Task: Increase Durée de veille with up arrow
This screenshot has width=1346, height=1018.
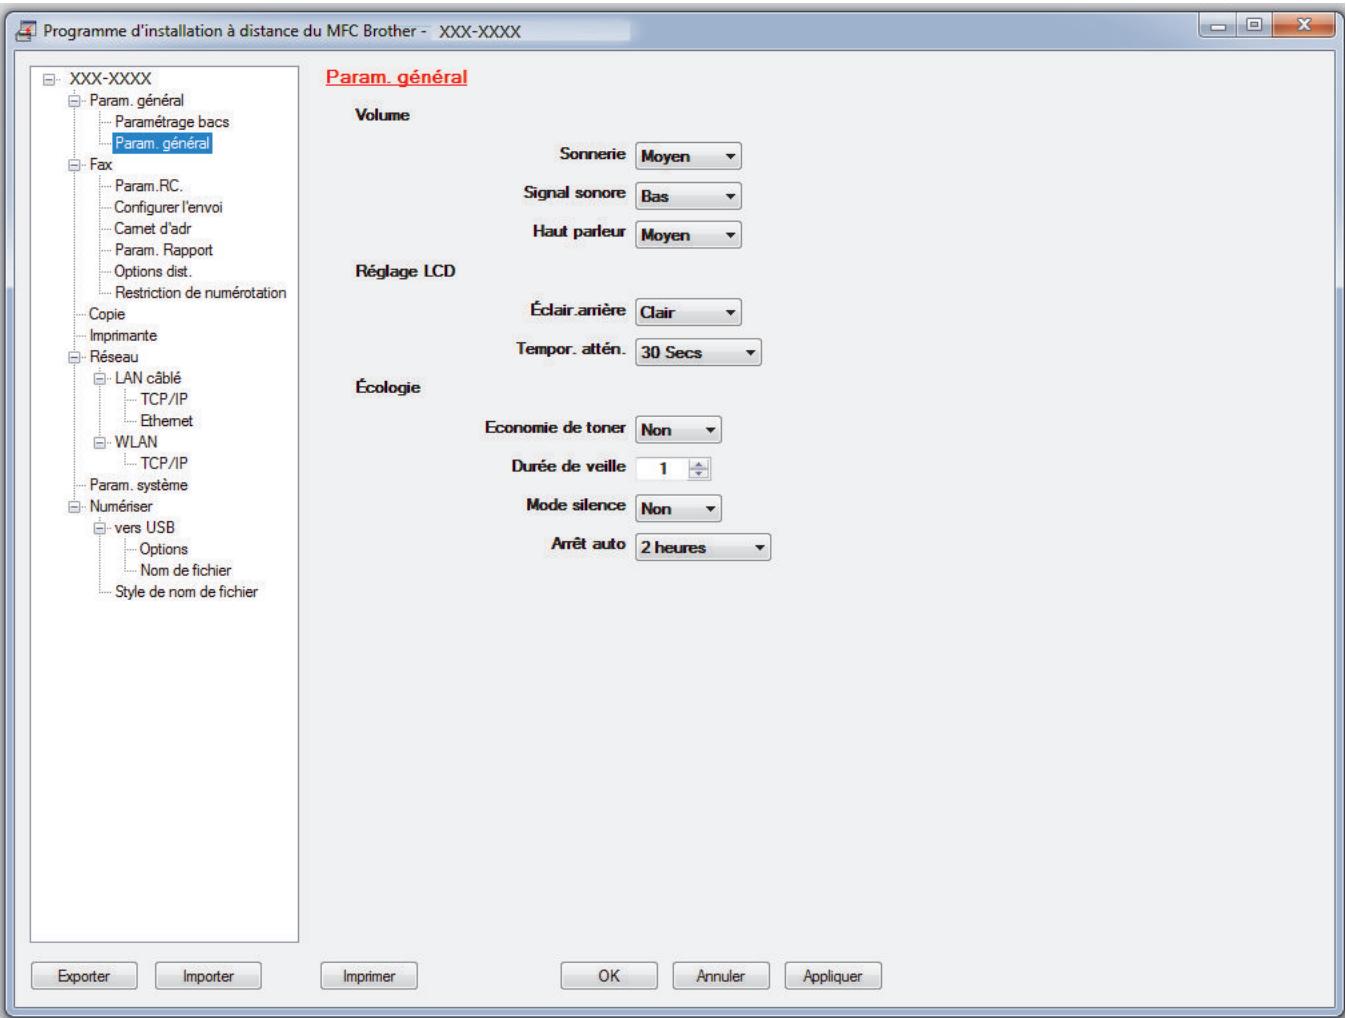Action: [699, 463]
